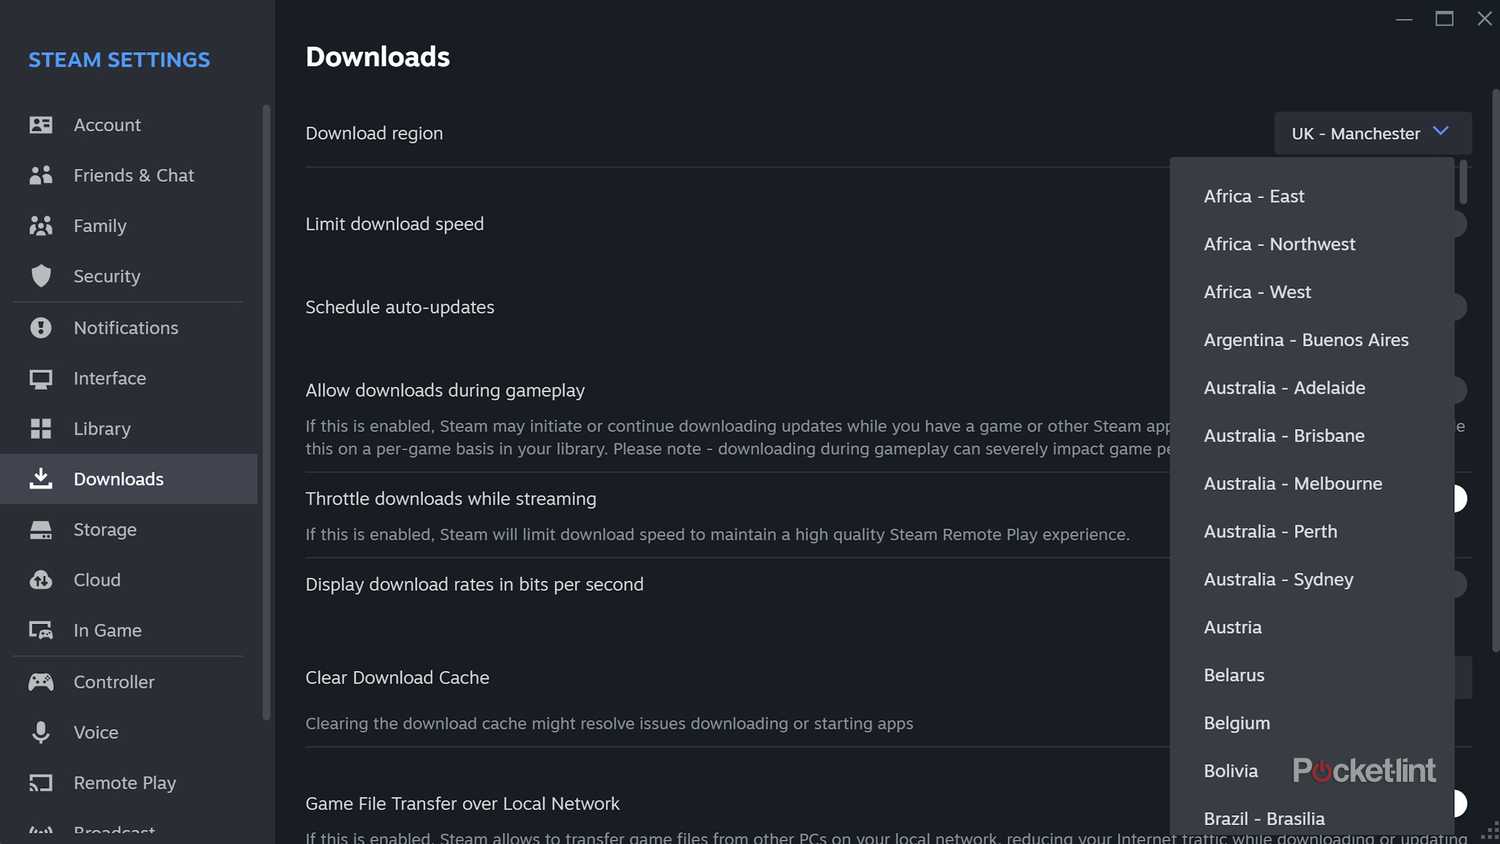
Task: Toggle Throttle downloads while streaming switch
Action: coord(1460,498)
